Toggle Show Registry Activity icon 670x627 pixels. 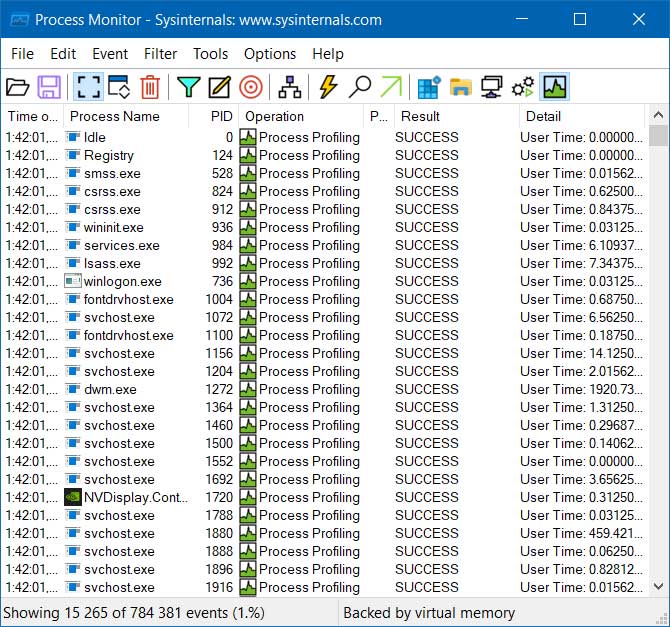pos(429,87)
